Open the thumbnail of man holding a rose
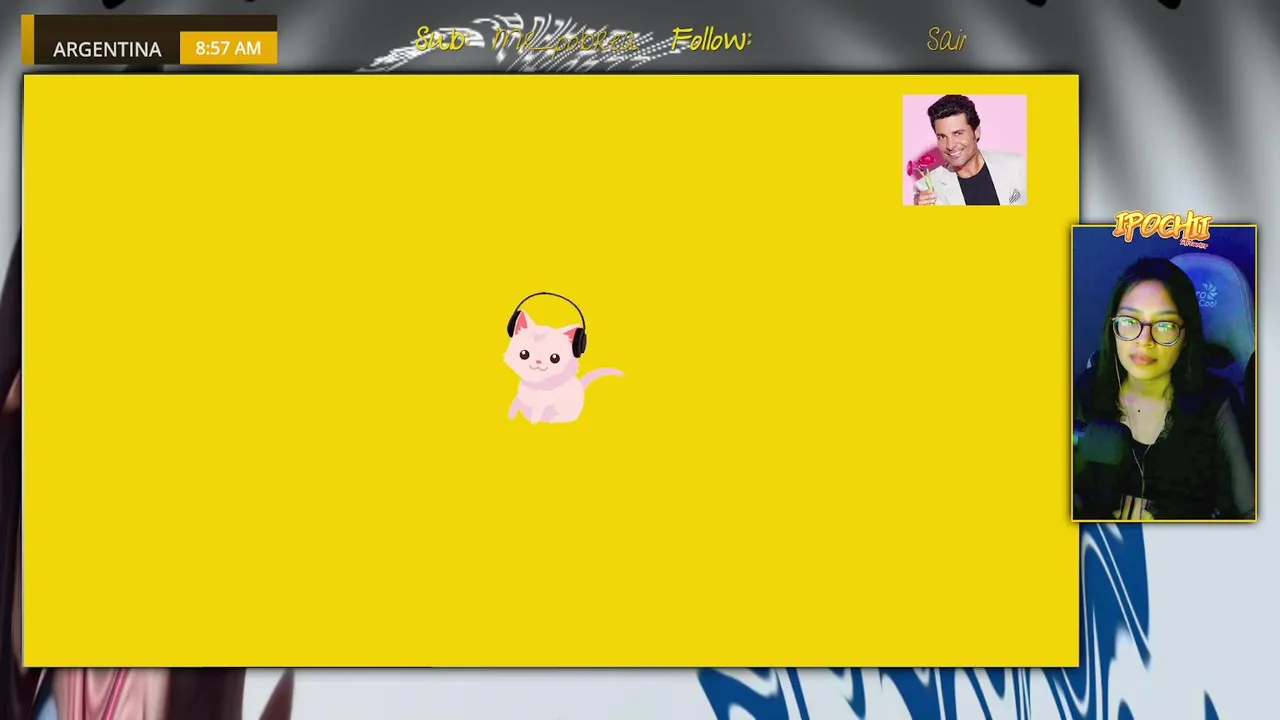 coord(964,150)
